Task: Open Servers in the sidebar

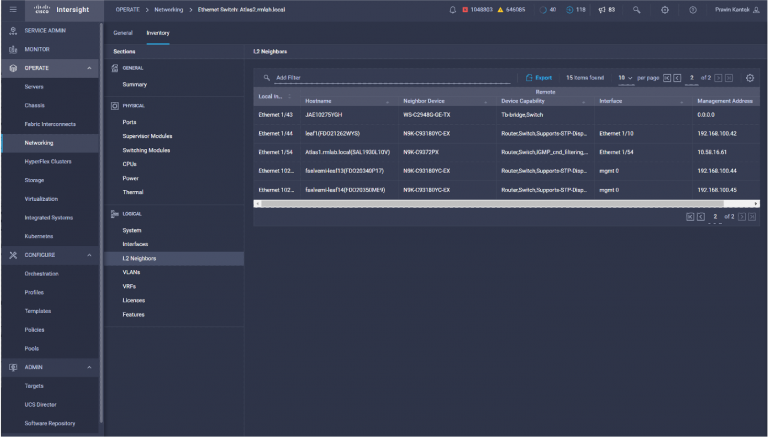Action: pyautogui.click(x=34, y=87)
